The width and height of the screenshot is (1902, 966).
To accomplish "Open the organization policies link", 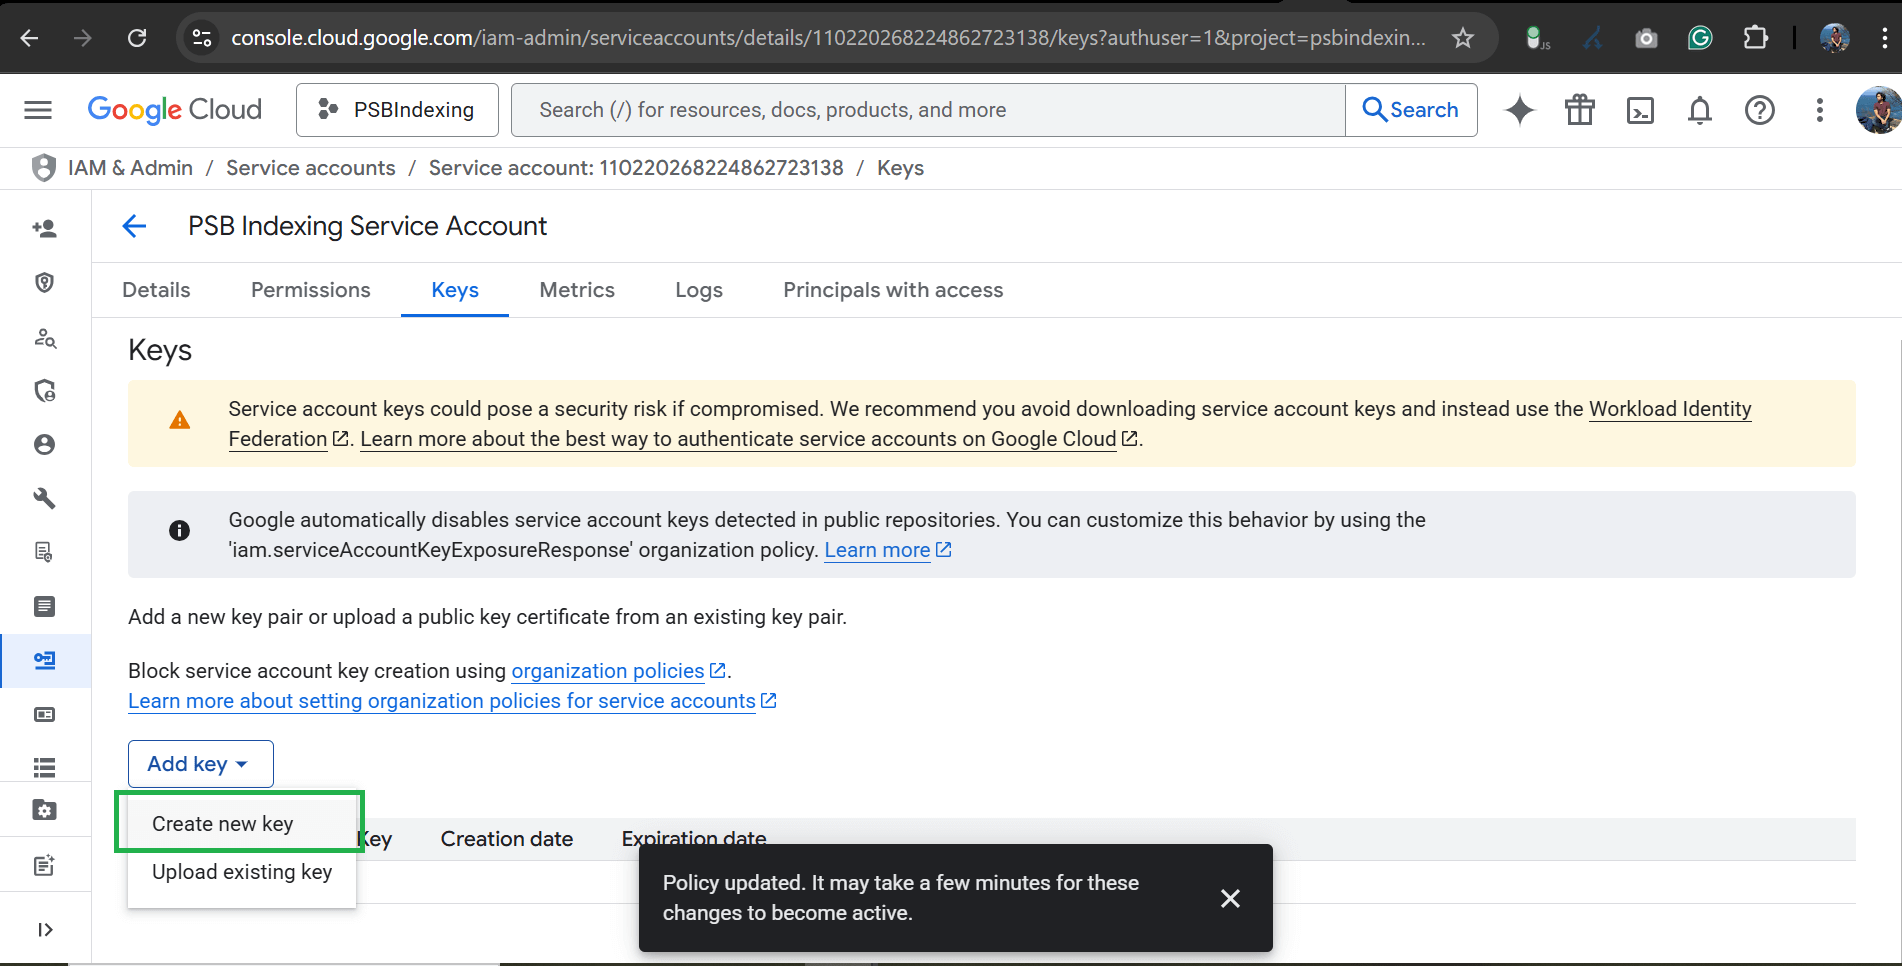I will coord(608,670).
